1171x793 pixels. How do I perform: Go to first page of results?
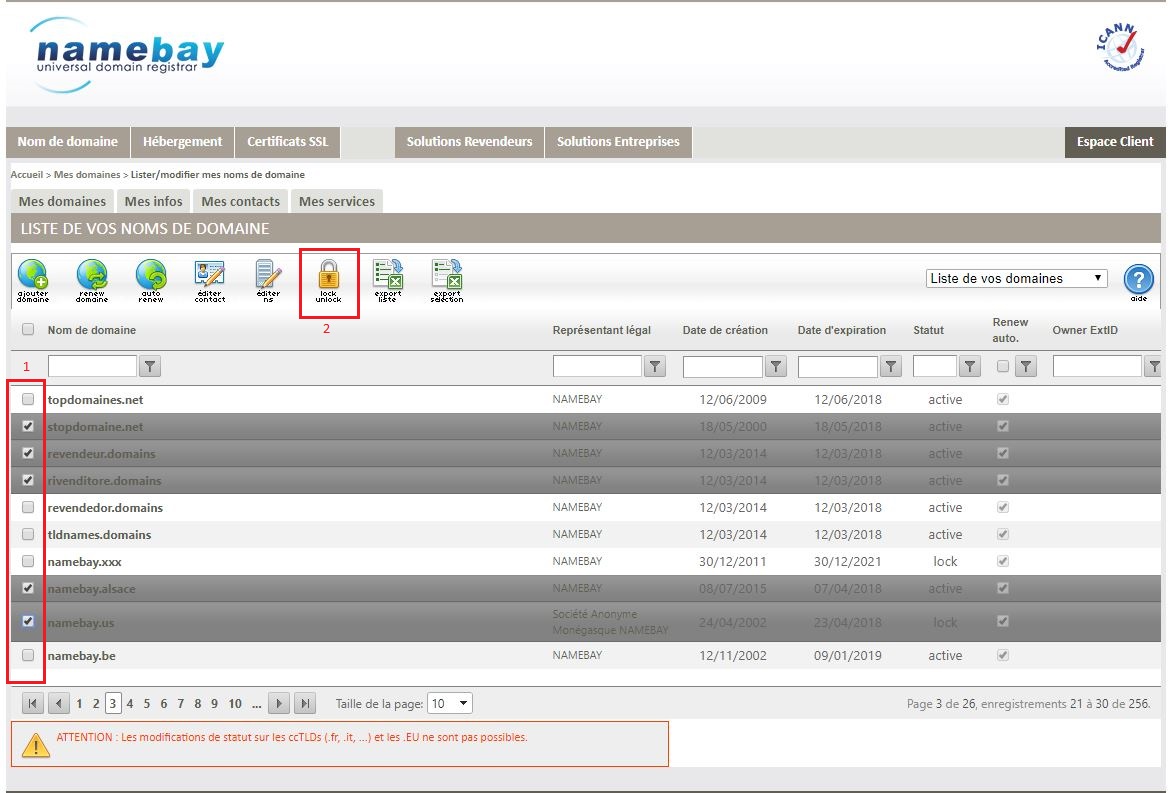point(33,703)
